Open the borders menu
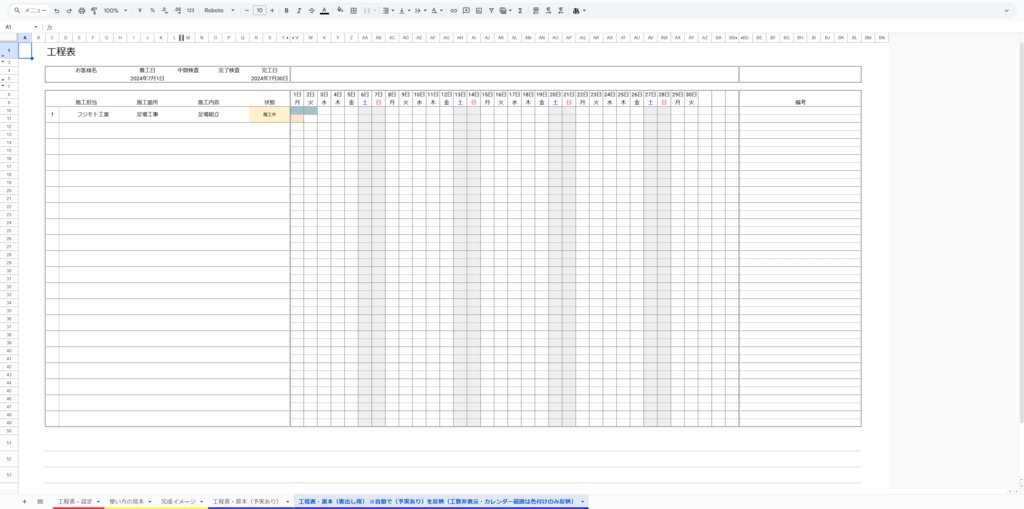 353,11
